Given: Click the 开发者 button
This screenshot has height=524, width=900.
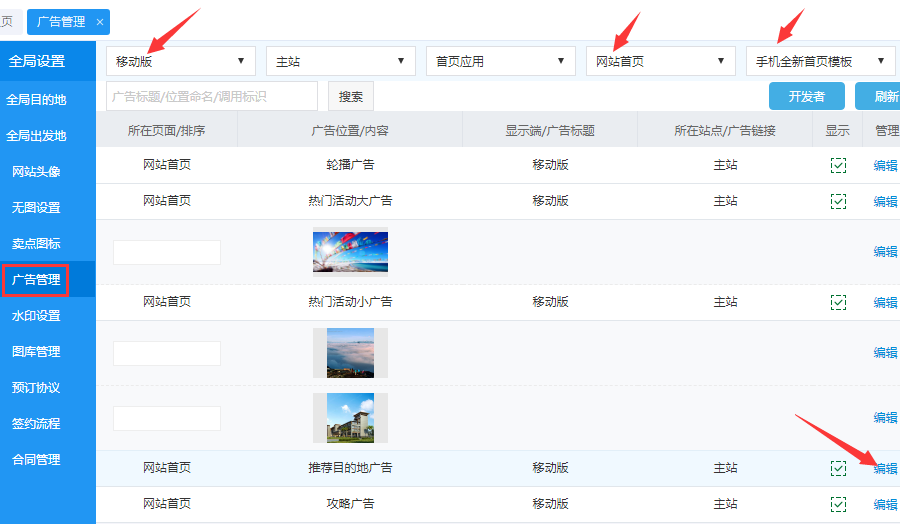Looking at the screenshot, I should pos(806,96).
